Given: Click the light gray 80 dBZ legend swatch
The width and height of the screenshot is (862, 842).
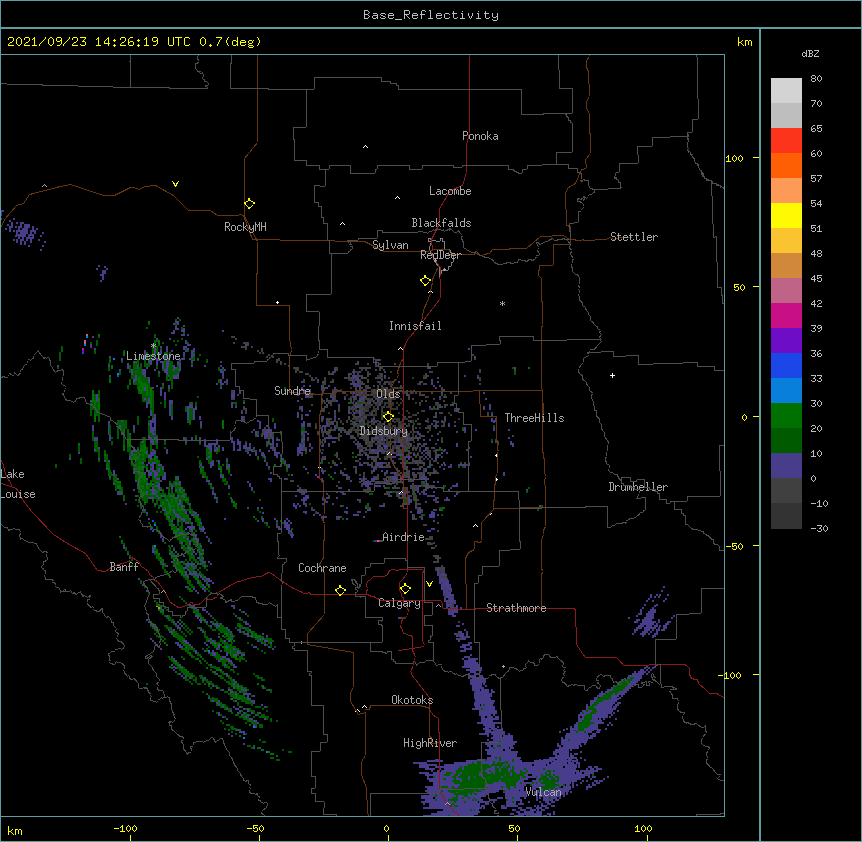Looking at the screenshot, I should point(786,90).
